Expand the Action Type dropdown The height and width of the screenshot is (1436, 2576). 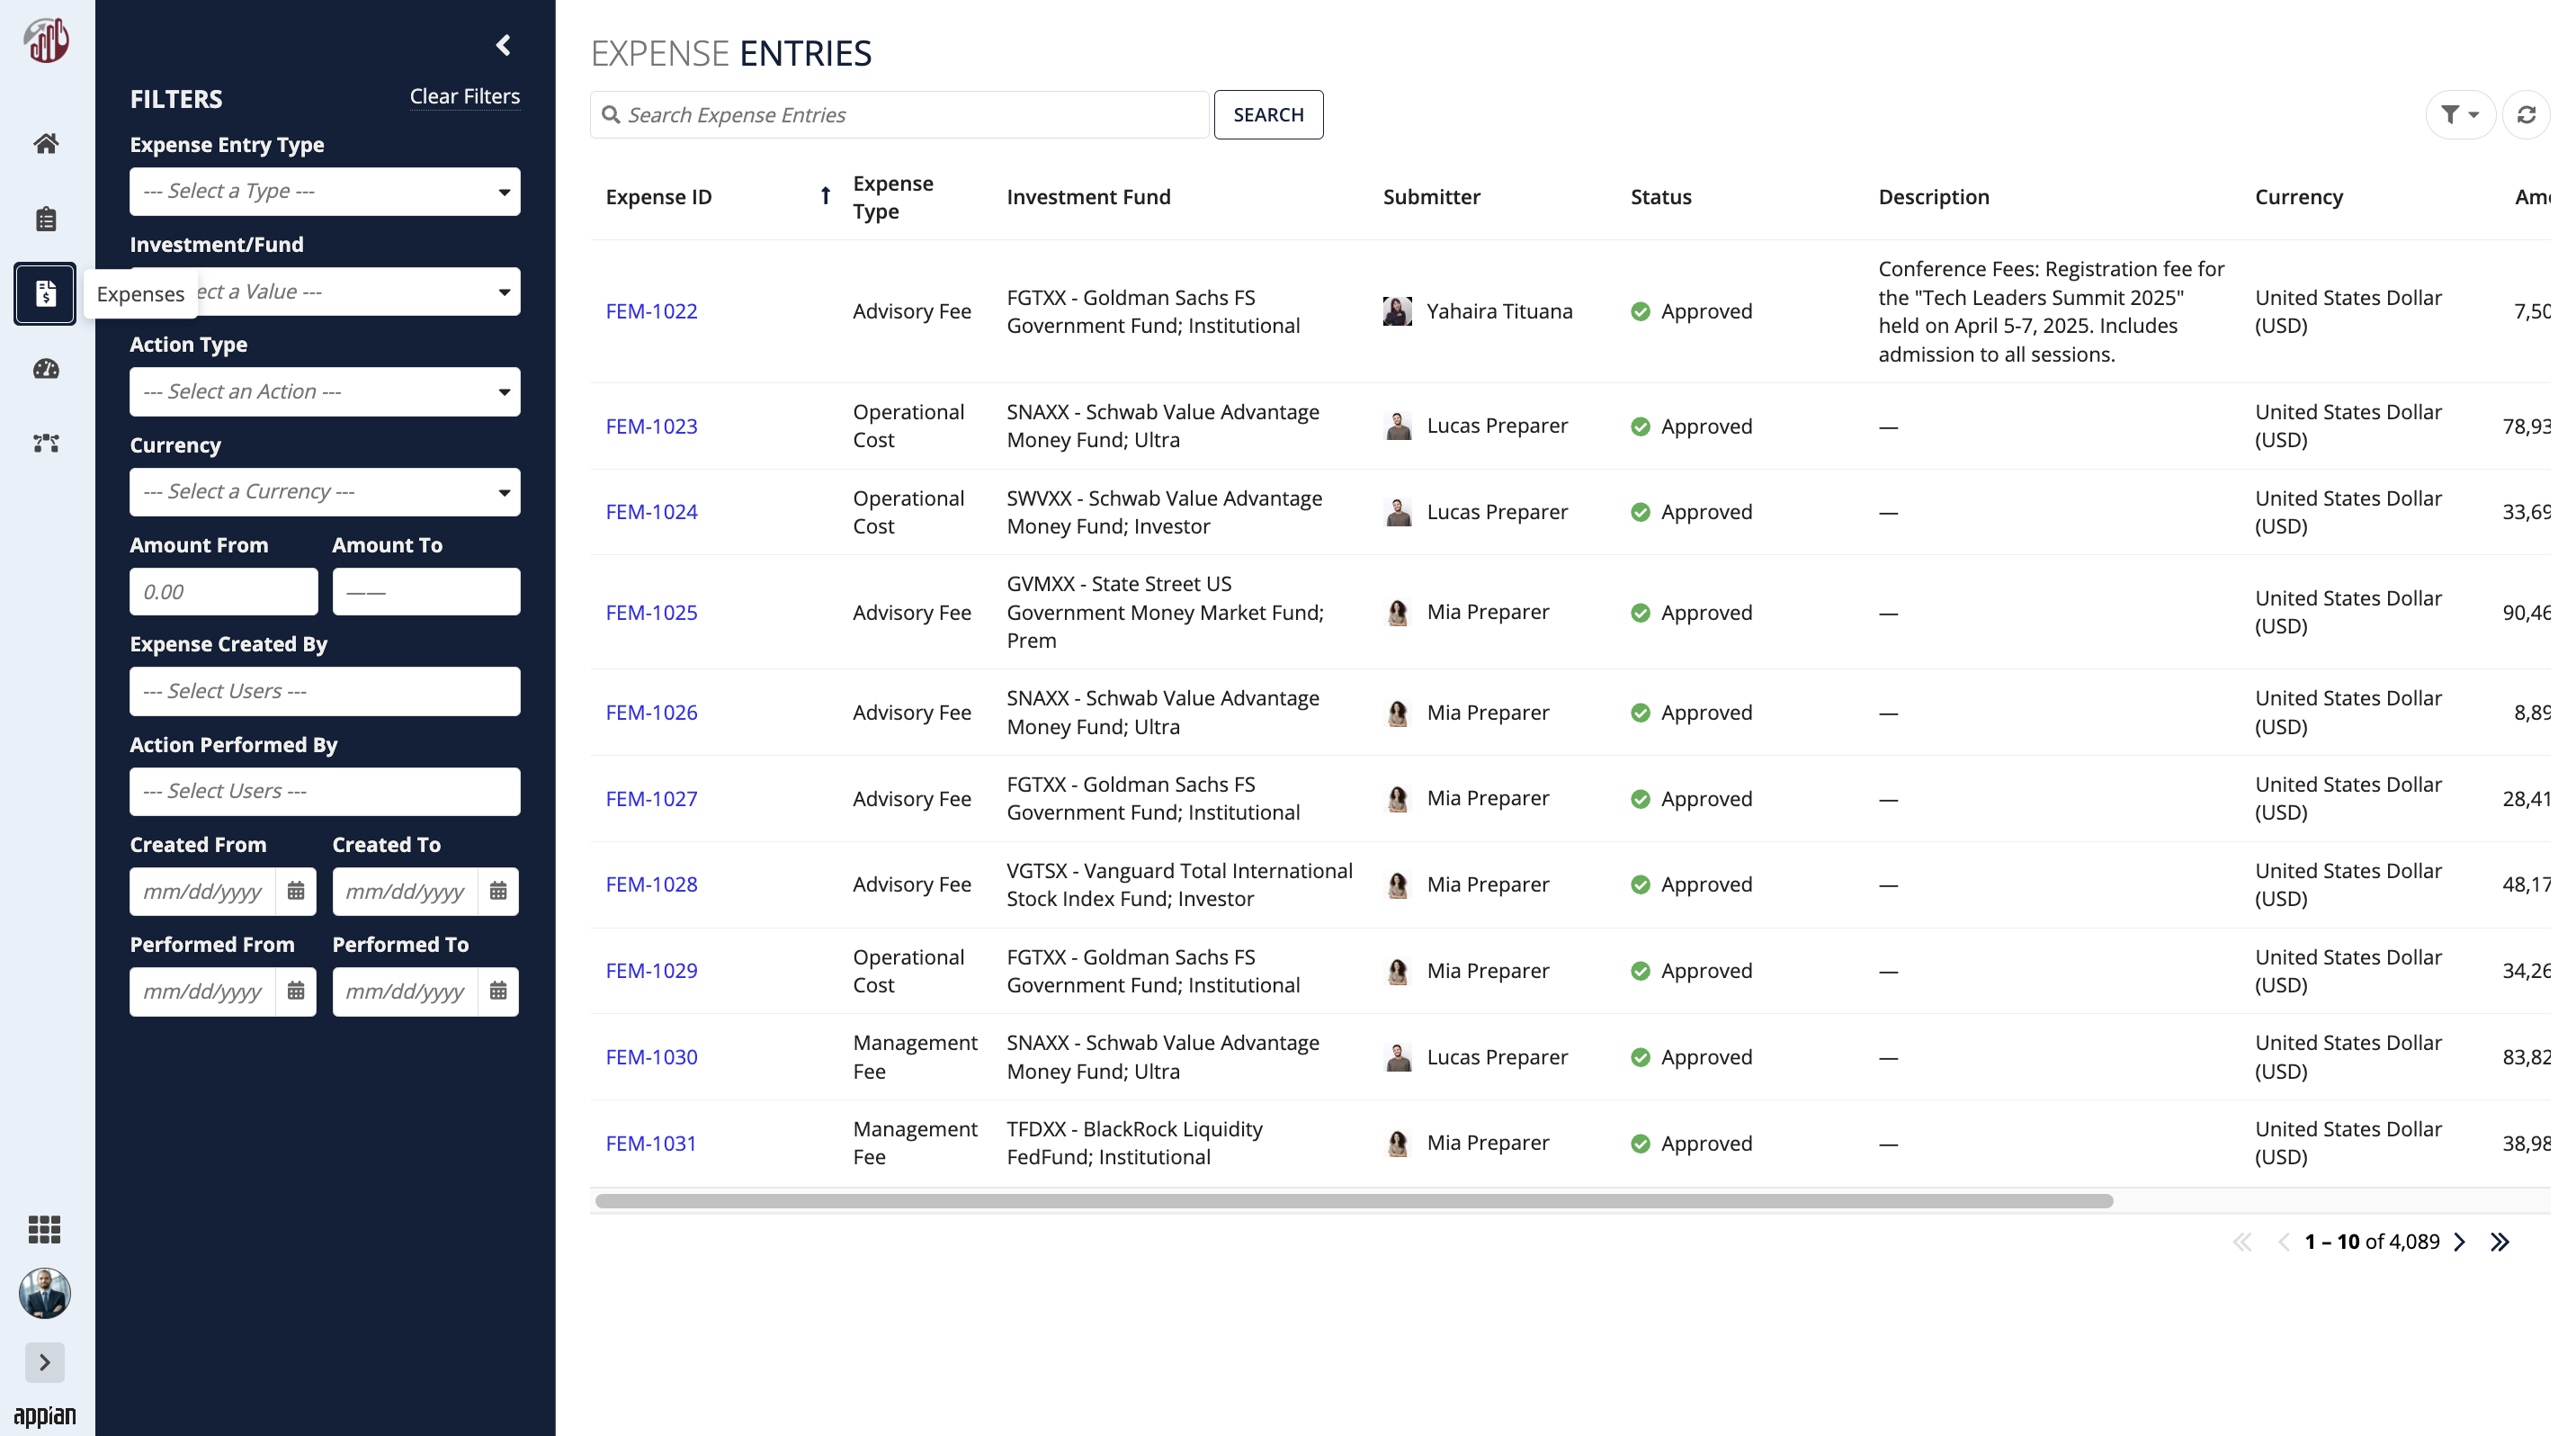(x=325, y=392)
